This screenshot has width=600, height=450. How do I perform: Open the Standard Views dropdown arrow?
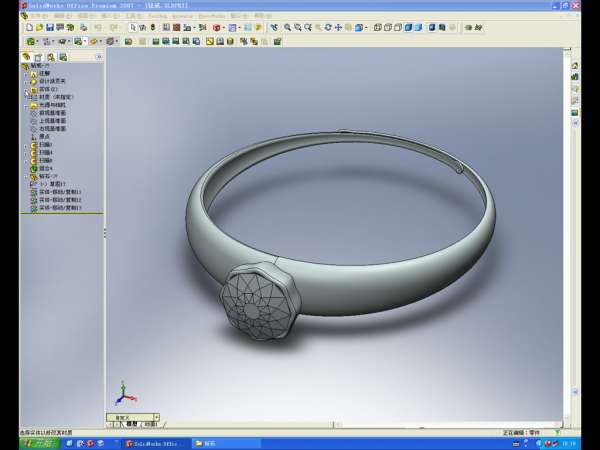(x=366, y=28)
